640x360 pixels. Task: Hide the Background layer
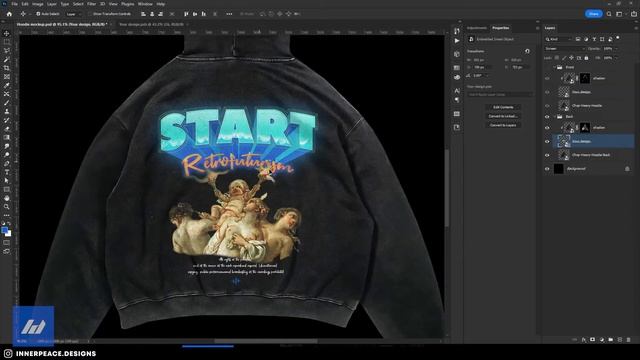(x=547, y=169)
